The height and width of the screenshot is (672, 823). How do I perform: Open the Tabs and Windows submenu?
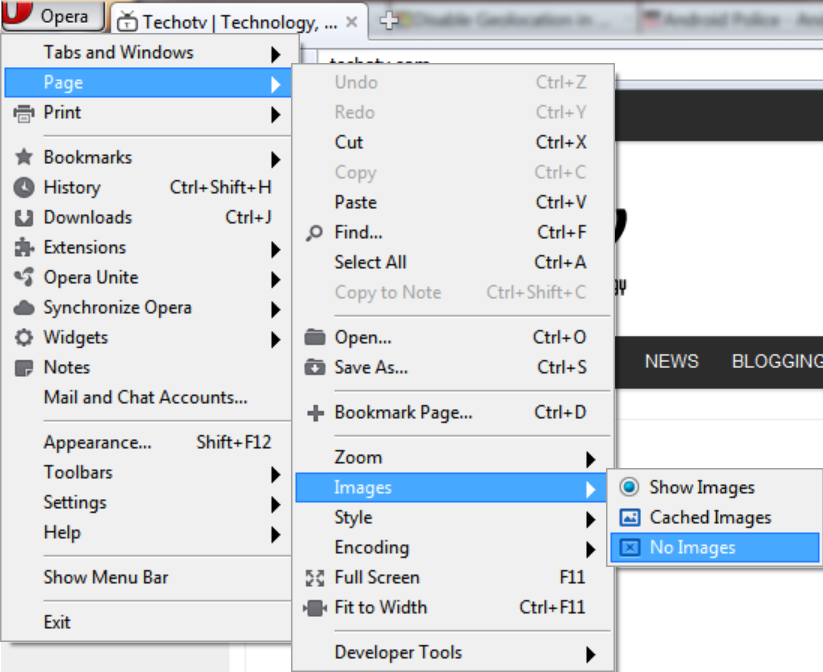pyautogui.click(x=147, y=52)
